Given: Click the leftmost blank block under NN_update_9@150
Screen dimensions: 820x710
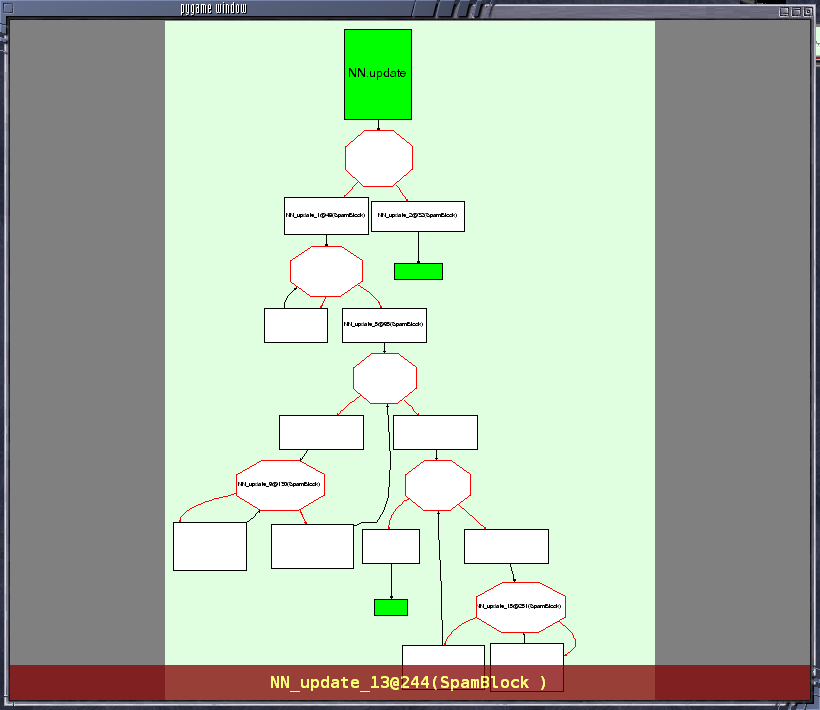Looking at the screenshot, I should pos(210,546).
